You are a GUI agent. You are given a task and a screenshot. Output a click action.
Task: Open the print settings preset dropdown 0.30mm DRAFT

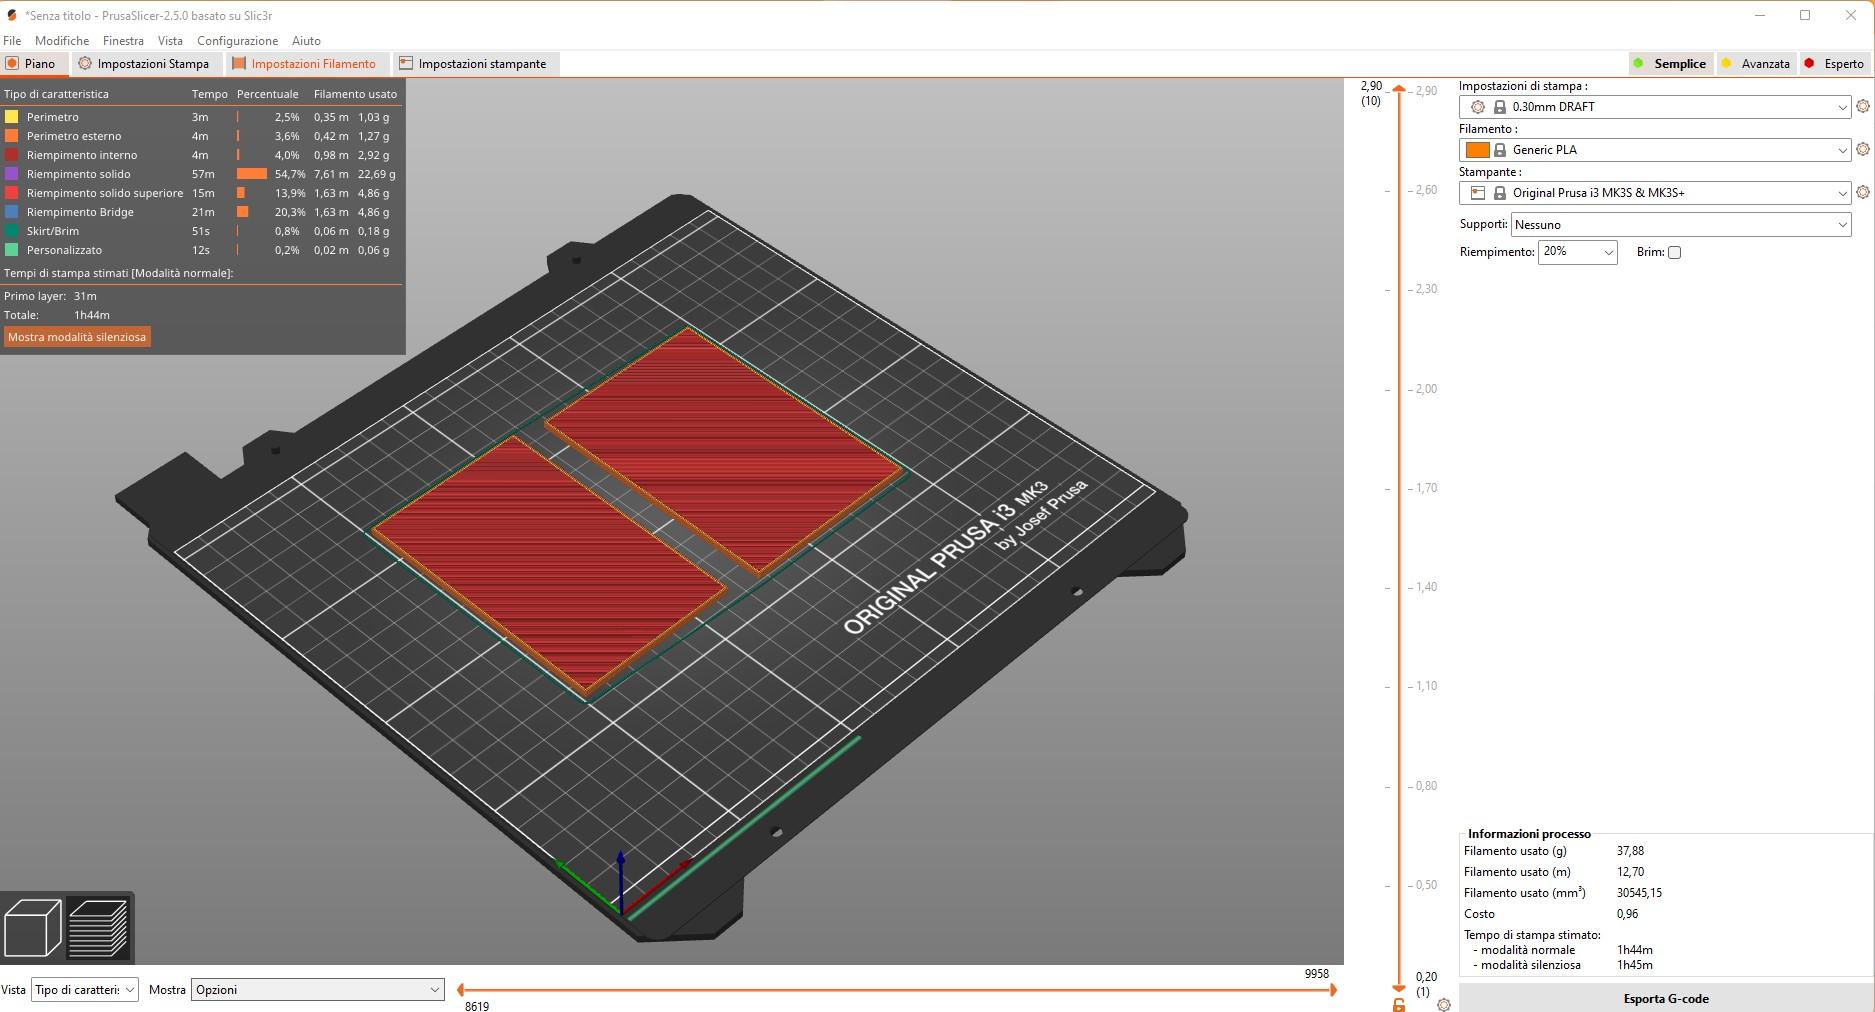click(x=1655, y=107)
